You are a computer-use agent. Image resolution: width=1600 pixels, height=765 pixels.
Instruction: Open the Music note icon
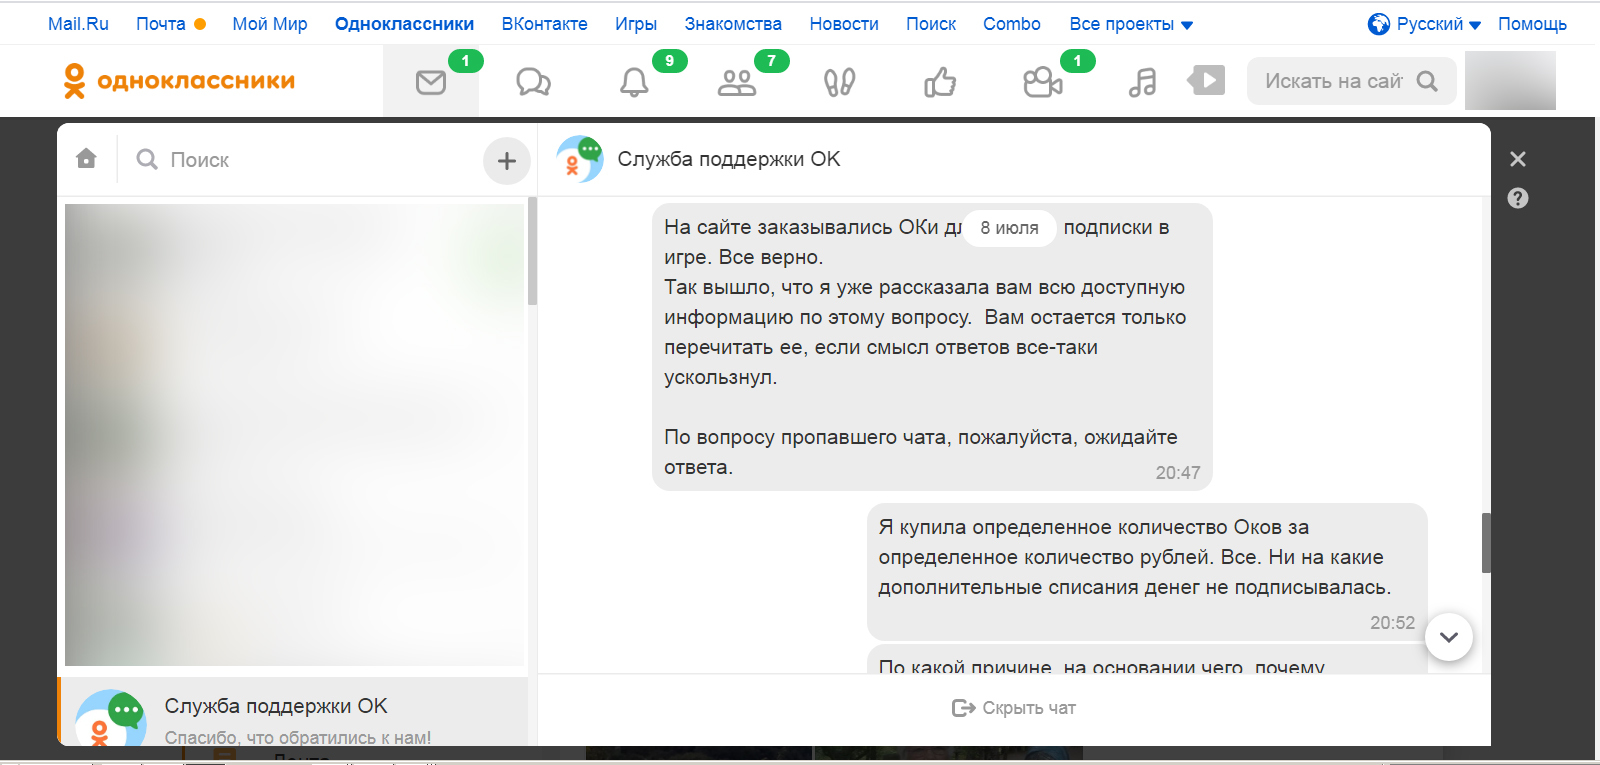click(1142, 82)
